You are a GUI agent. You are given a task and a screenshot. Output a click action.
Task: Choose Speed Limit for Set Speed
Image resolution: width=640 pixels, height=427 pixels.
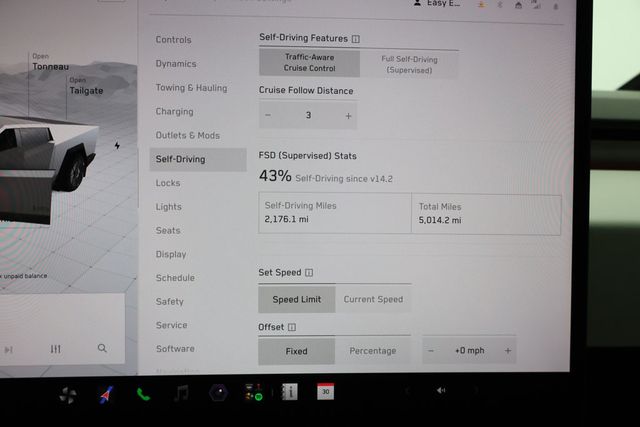tap(297, 299)
